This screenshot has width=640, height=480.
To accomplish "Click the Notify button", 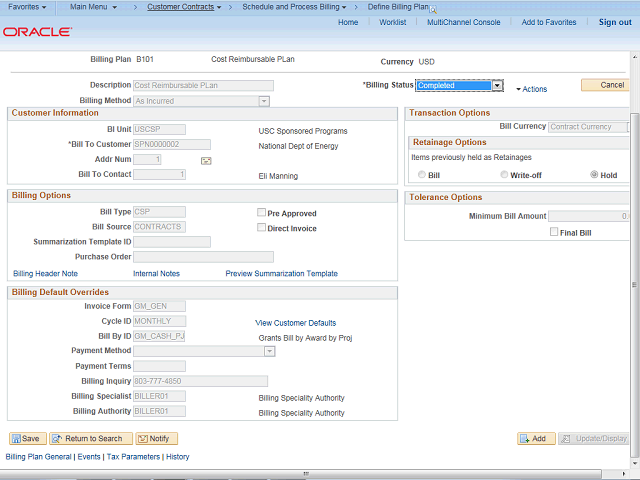I will pos(156,438).
